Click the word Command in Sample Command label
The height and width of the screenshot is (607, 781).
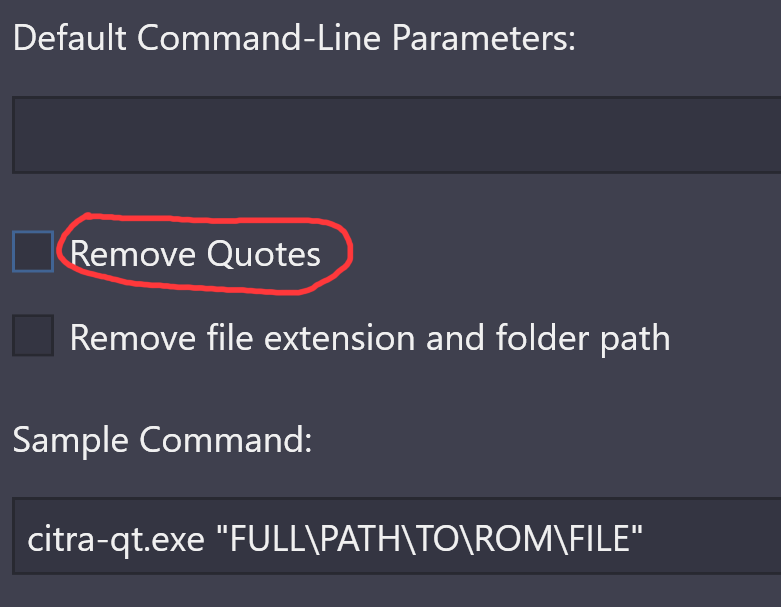[x=226, y=439]
